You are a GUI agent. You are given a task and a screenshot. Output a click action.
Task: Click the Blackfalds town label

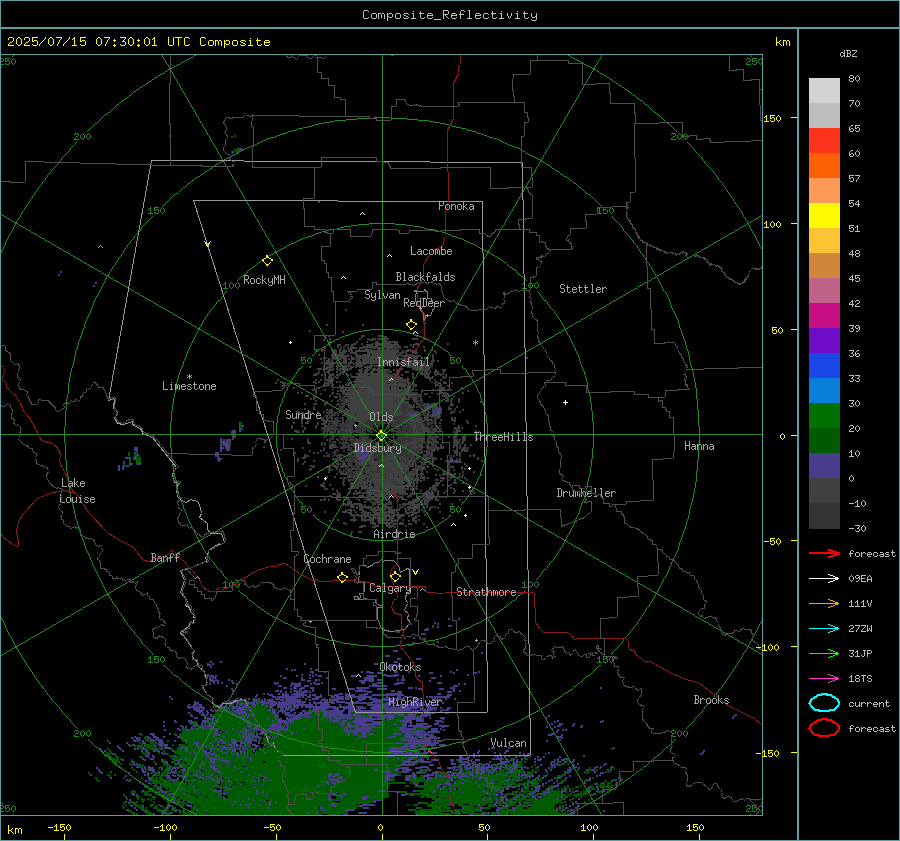coord(425,277)
